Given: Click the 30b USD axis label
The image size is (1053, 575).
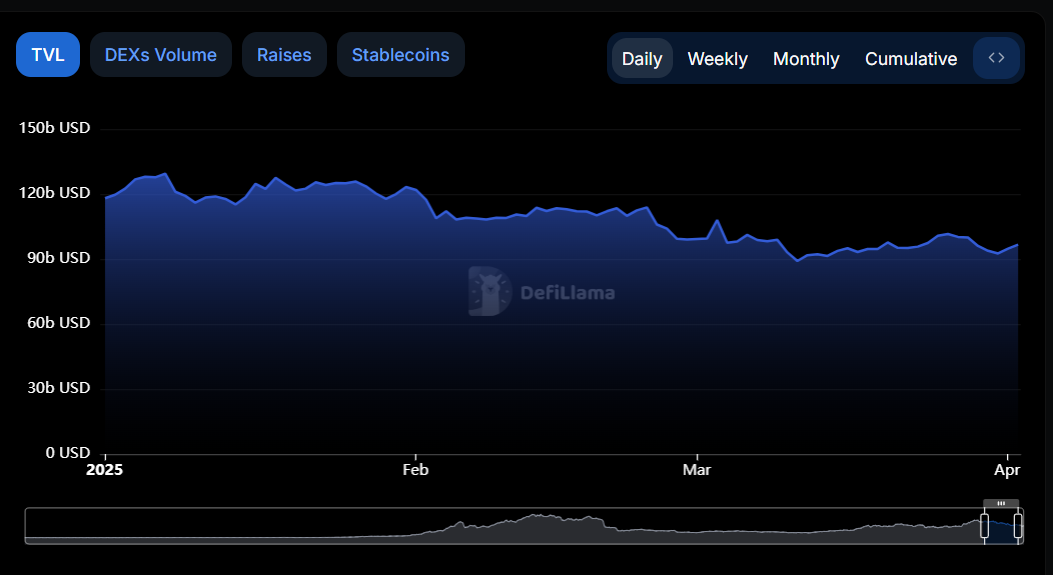Looking at the screenshot, I should [58, 388].
